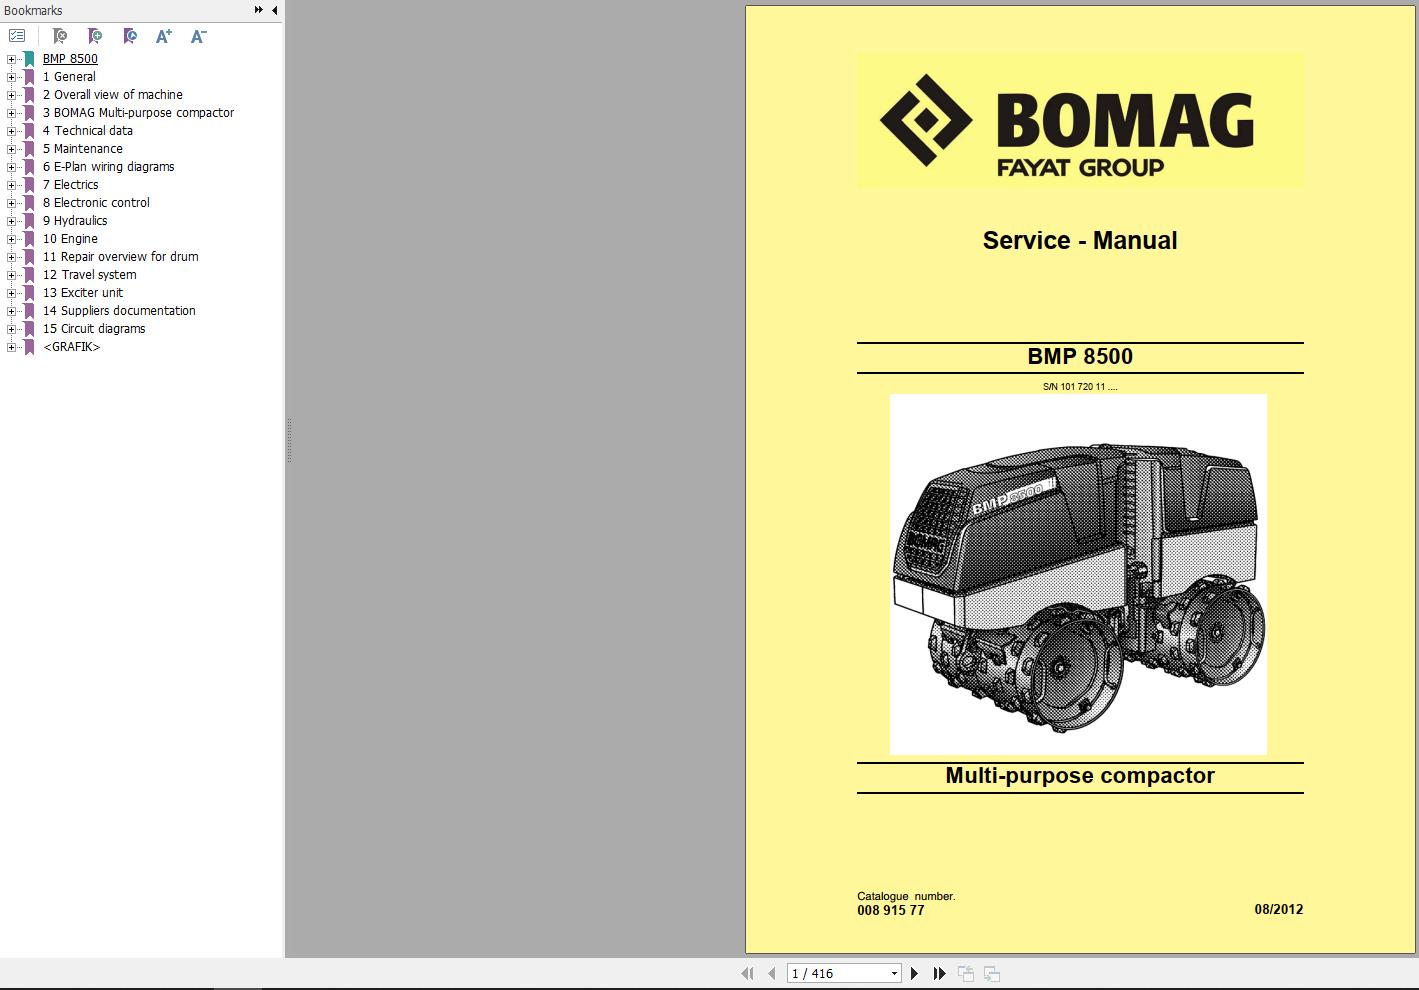The image size is (1419, 990).
Task: Click the next view icon
Action: click(992, 972)
